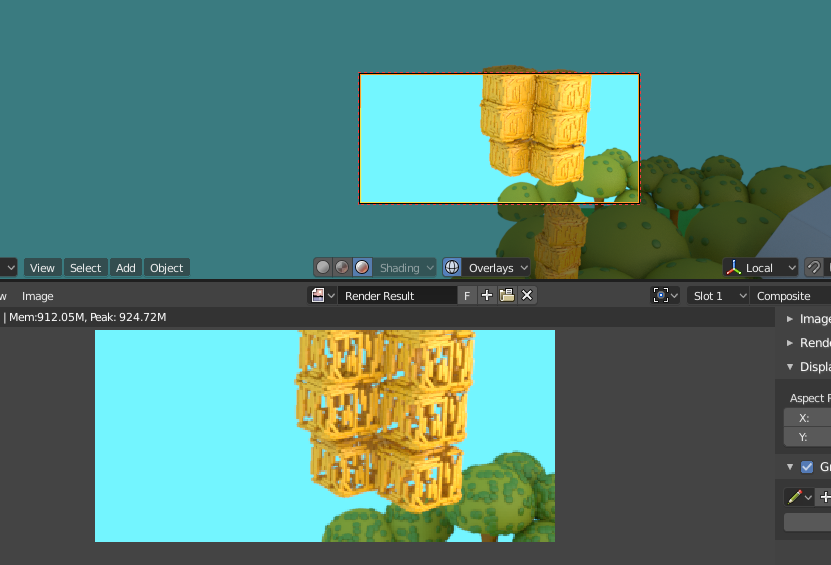Open the Image menu in image editor
This screenshot has width=831, height=565.
(38, 296)
